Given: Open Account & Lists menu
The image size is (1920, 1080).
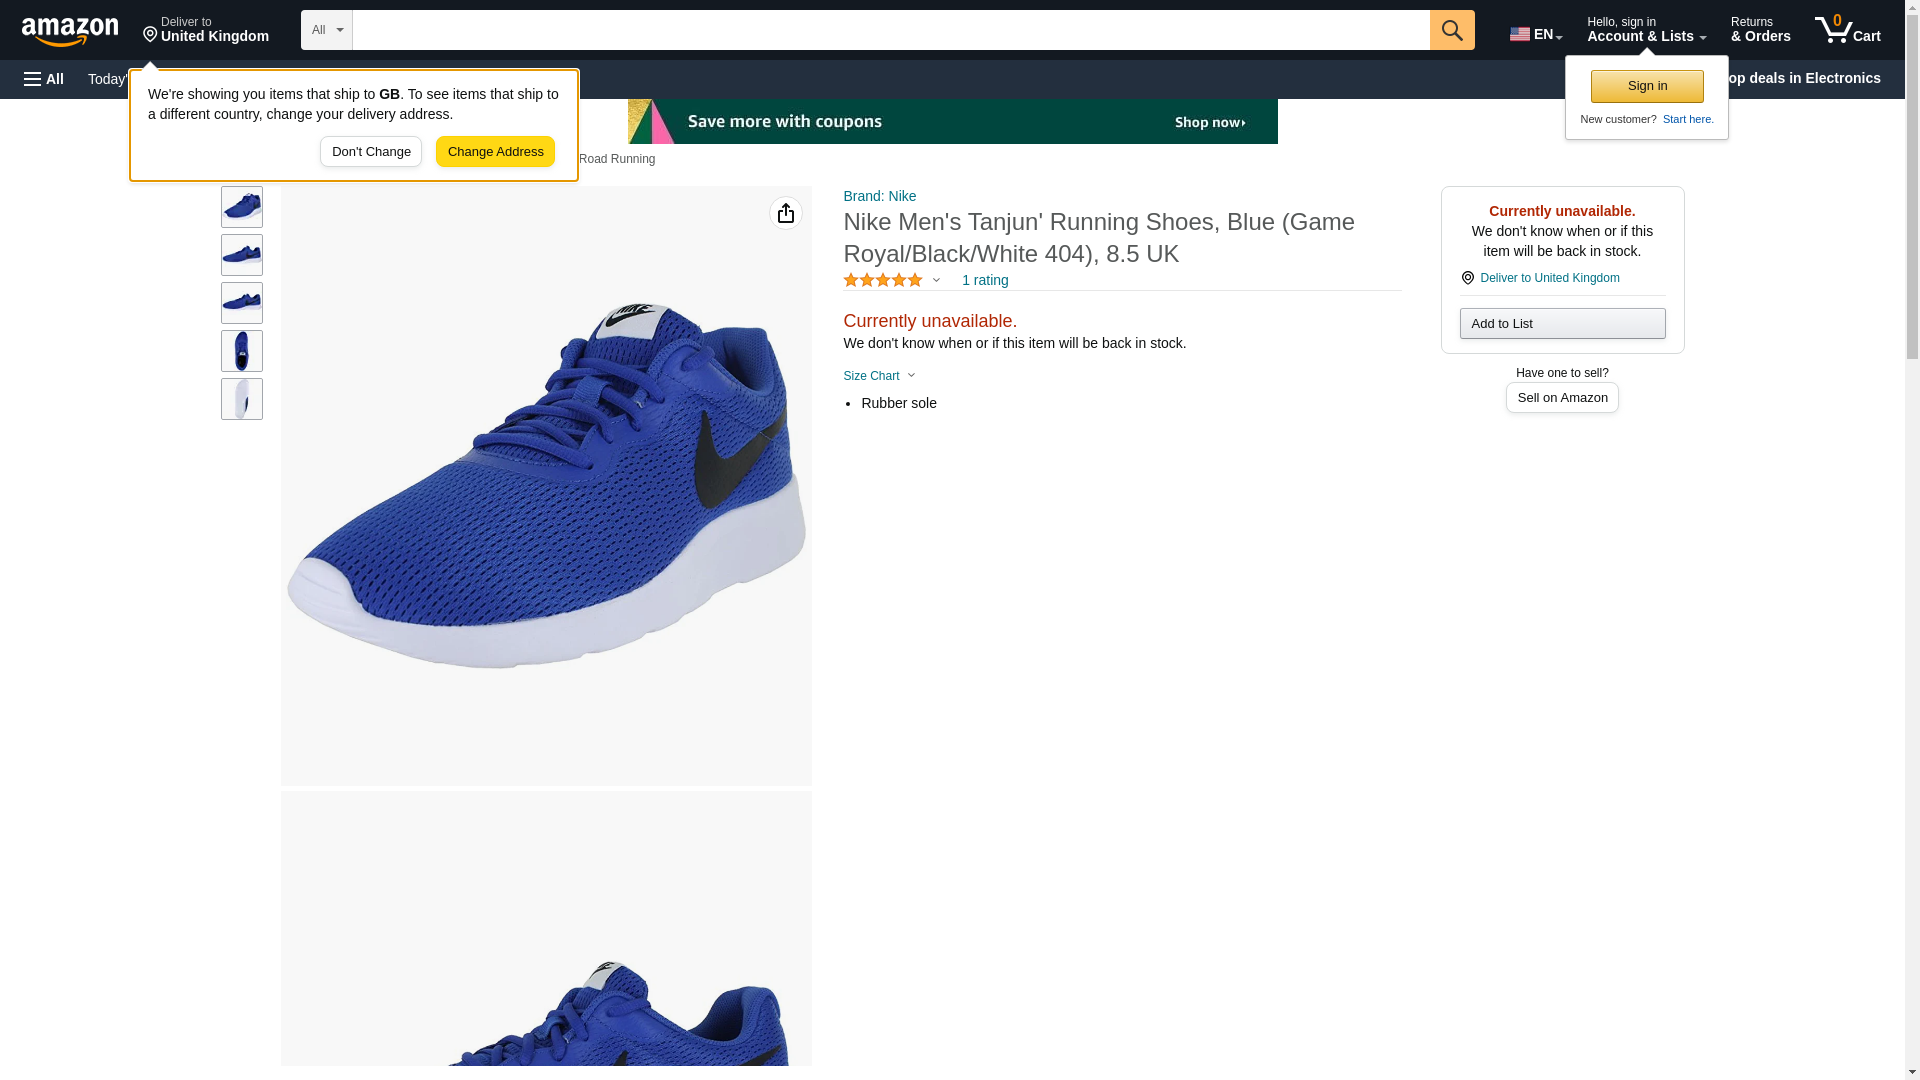Looking at the screenshot, I should tap(1646, 30).
